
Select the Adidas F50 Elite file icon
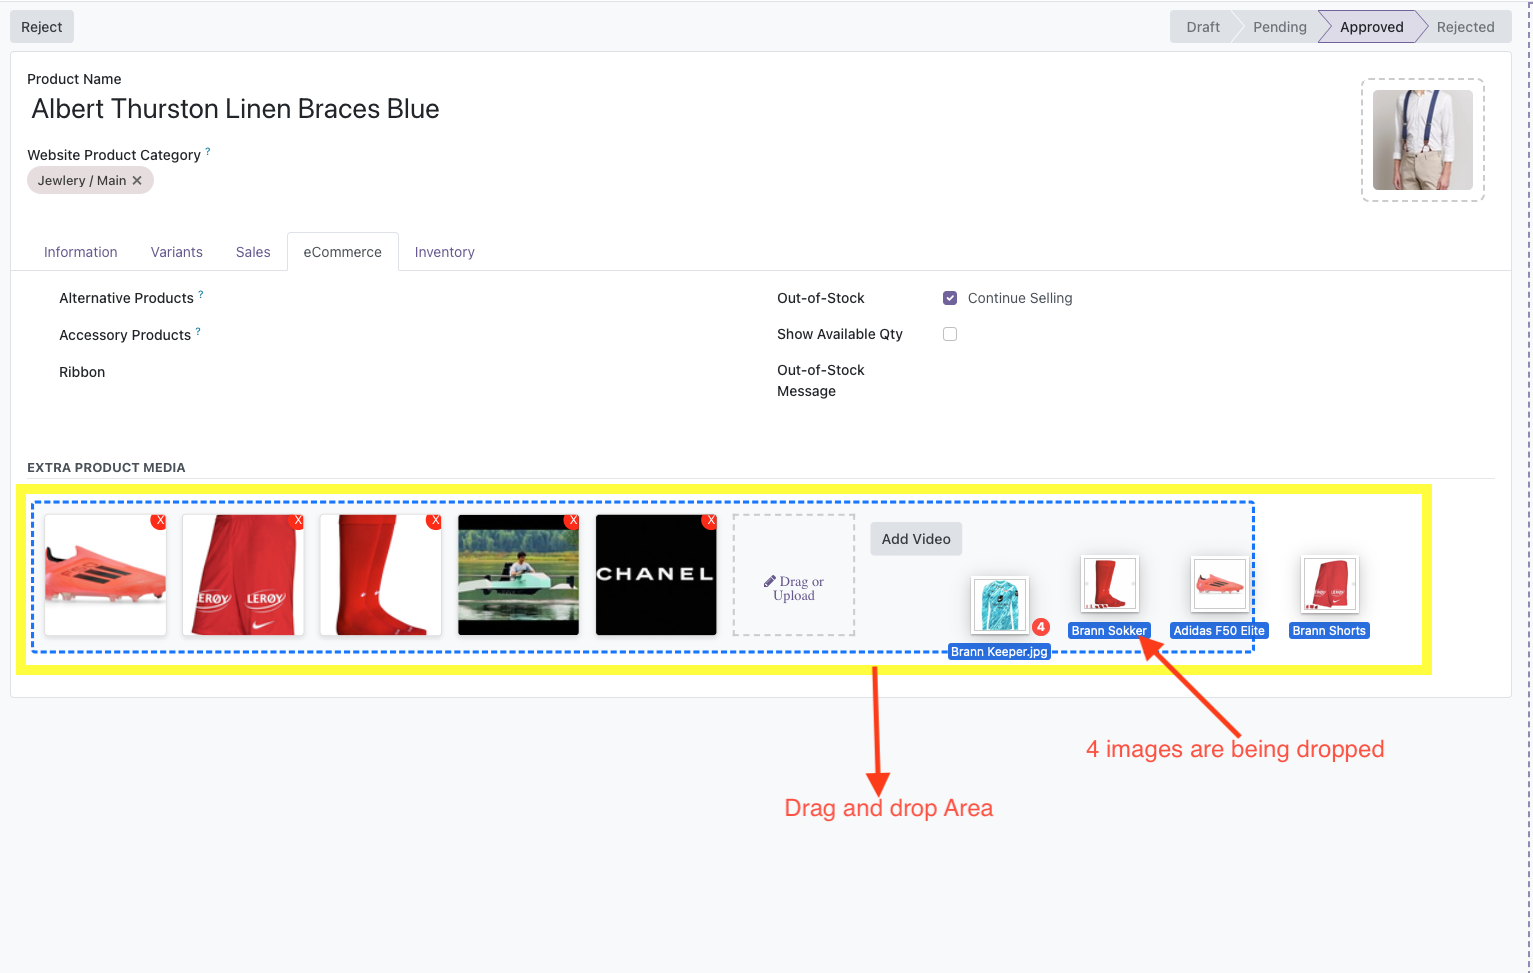click(x=1220, y=584)
